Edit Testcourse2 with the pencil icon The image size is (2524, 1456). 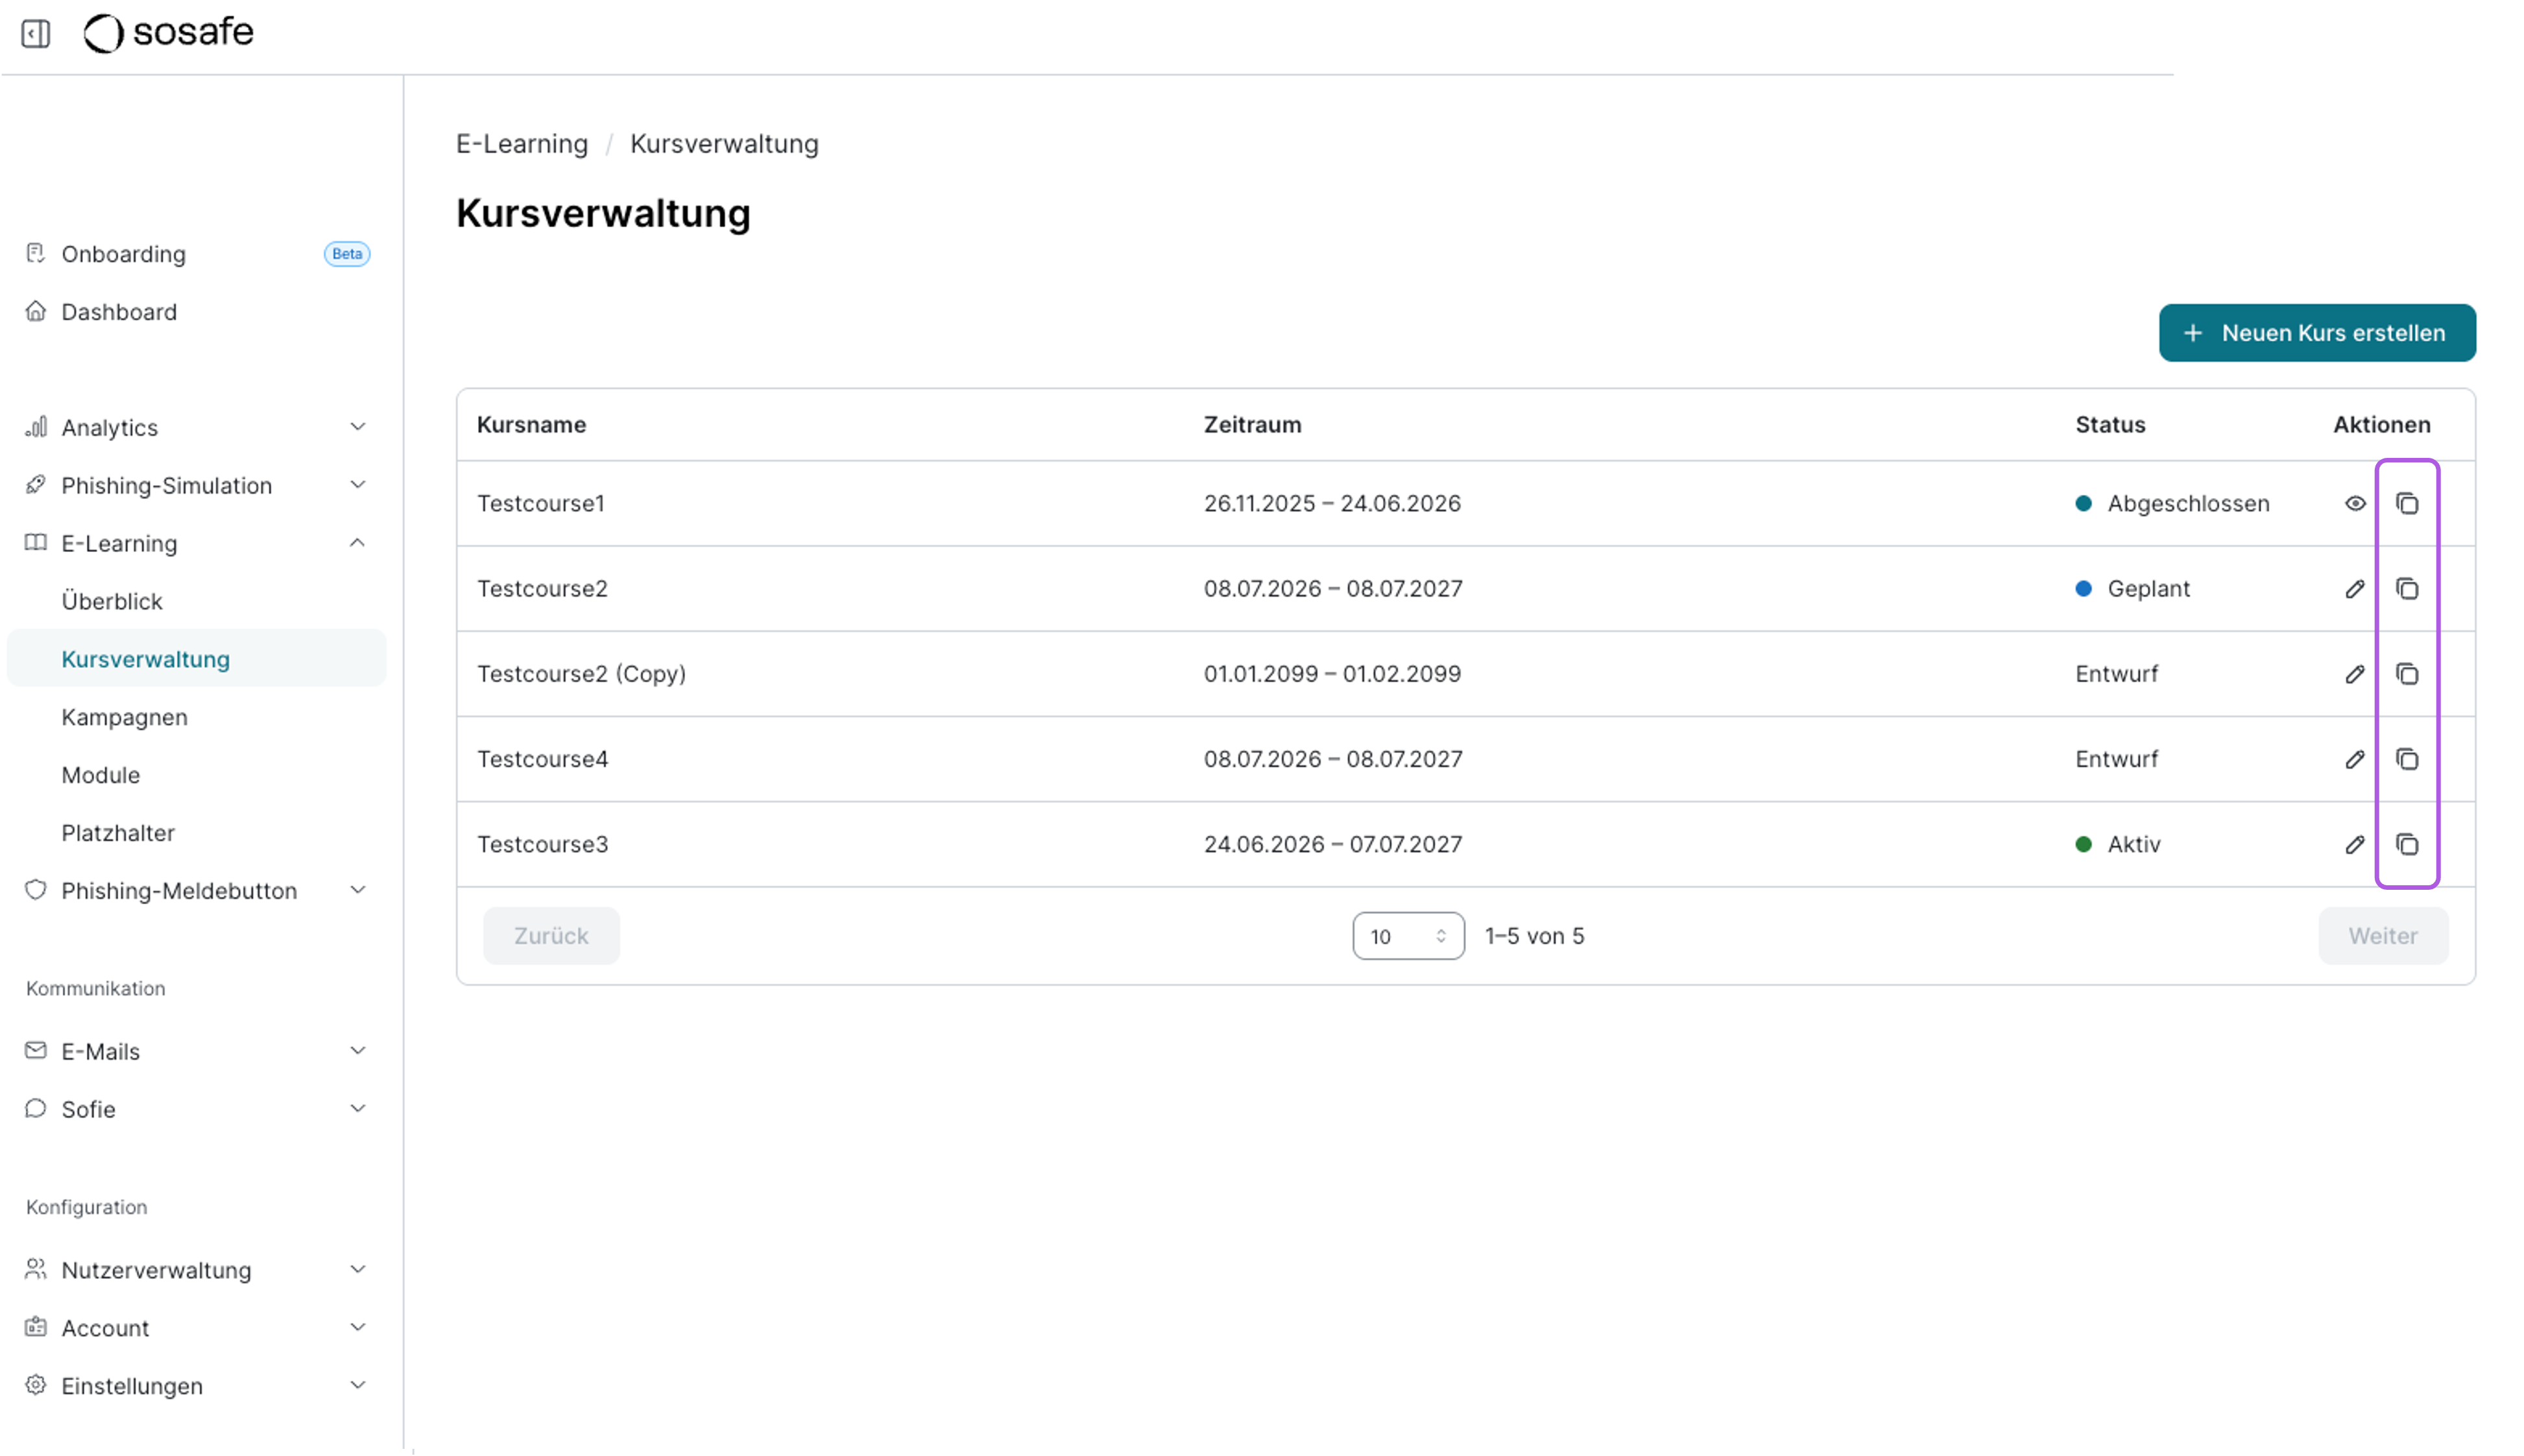click(x=2355, y=589)
